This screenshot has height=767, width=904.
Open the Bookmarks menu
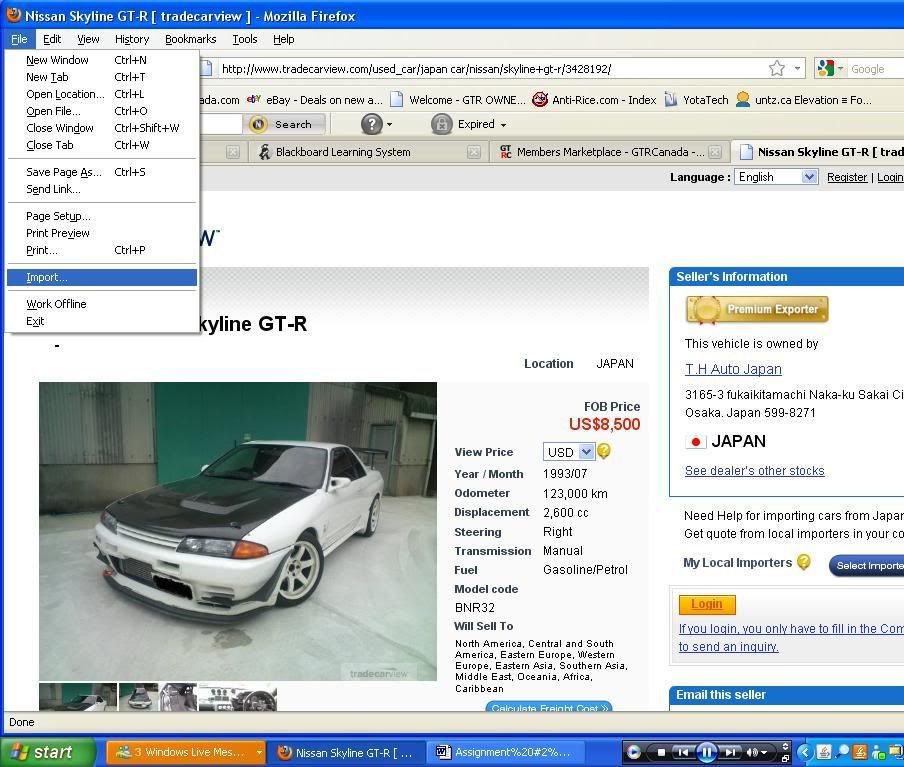coord(190,39)
